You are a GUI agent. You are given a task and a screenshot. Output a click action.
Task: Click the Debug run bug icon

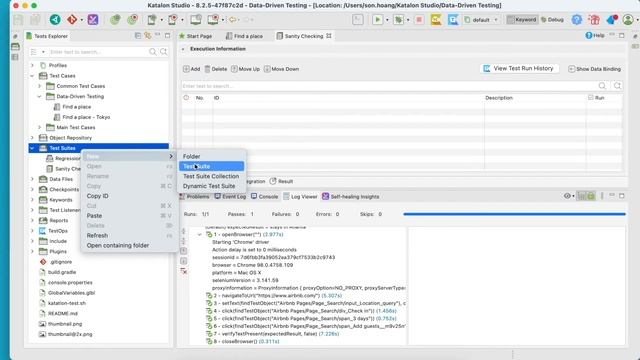click(x=398, y=19)
